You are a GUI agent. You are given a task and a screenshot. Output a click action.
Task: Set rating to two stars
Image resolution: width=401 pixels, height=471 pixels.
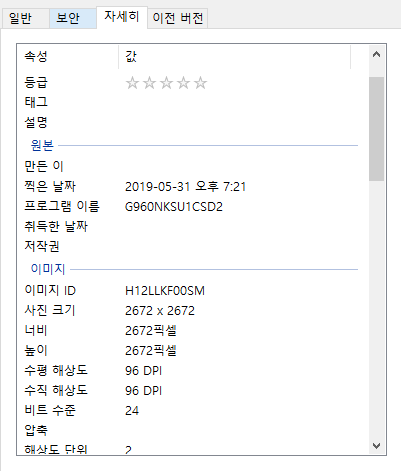coord(149,83)
